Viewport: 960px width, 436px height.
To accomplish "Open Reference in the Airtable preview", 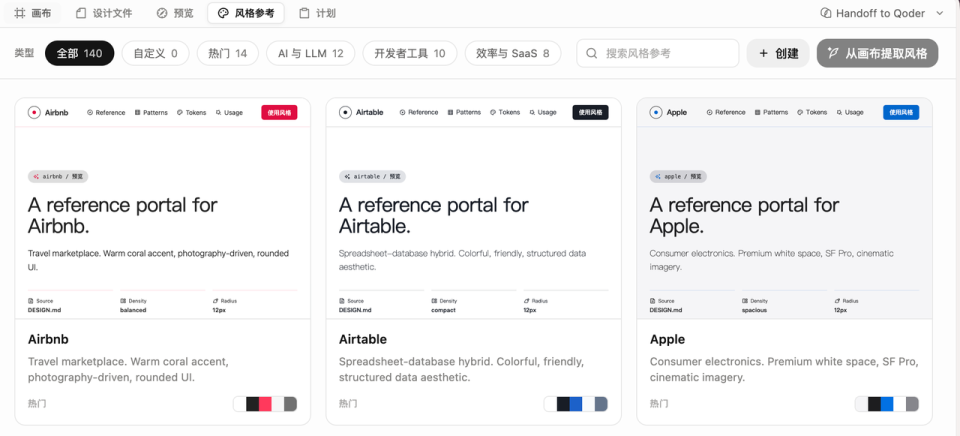I will [x=419, y=113].
